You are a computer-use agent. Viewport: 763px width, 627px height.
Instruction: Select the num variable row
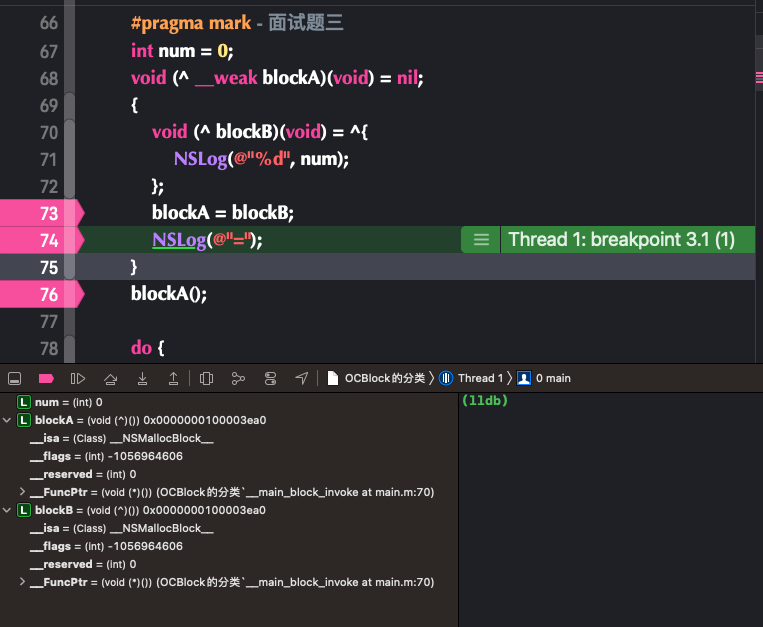[229, 402]
